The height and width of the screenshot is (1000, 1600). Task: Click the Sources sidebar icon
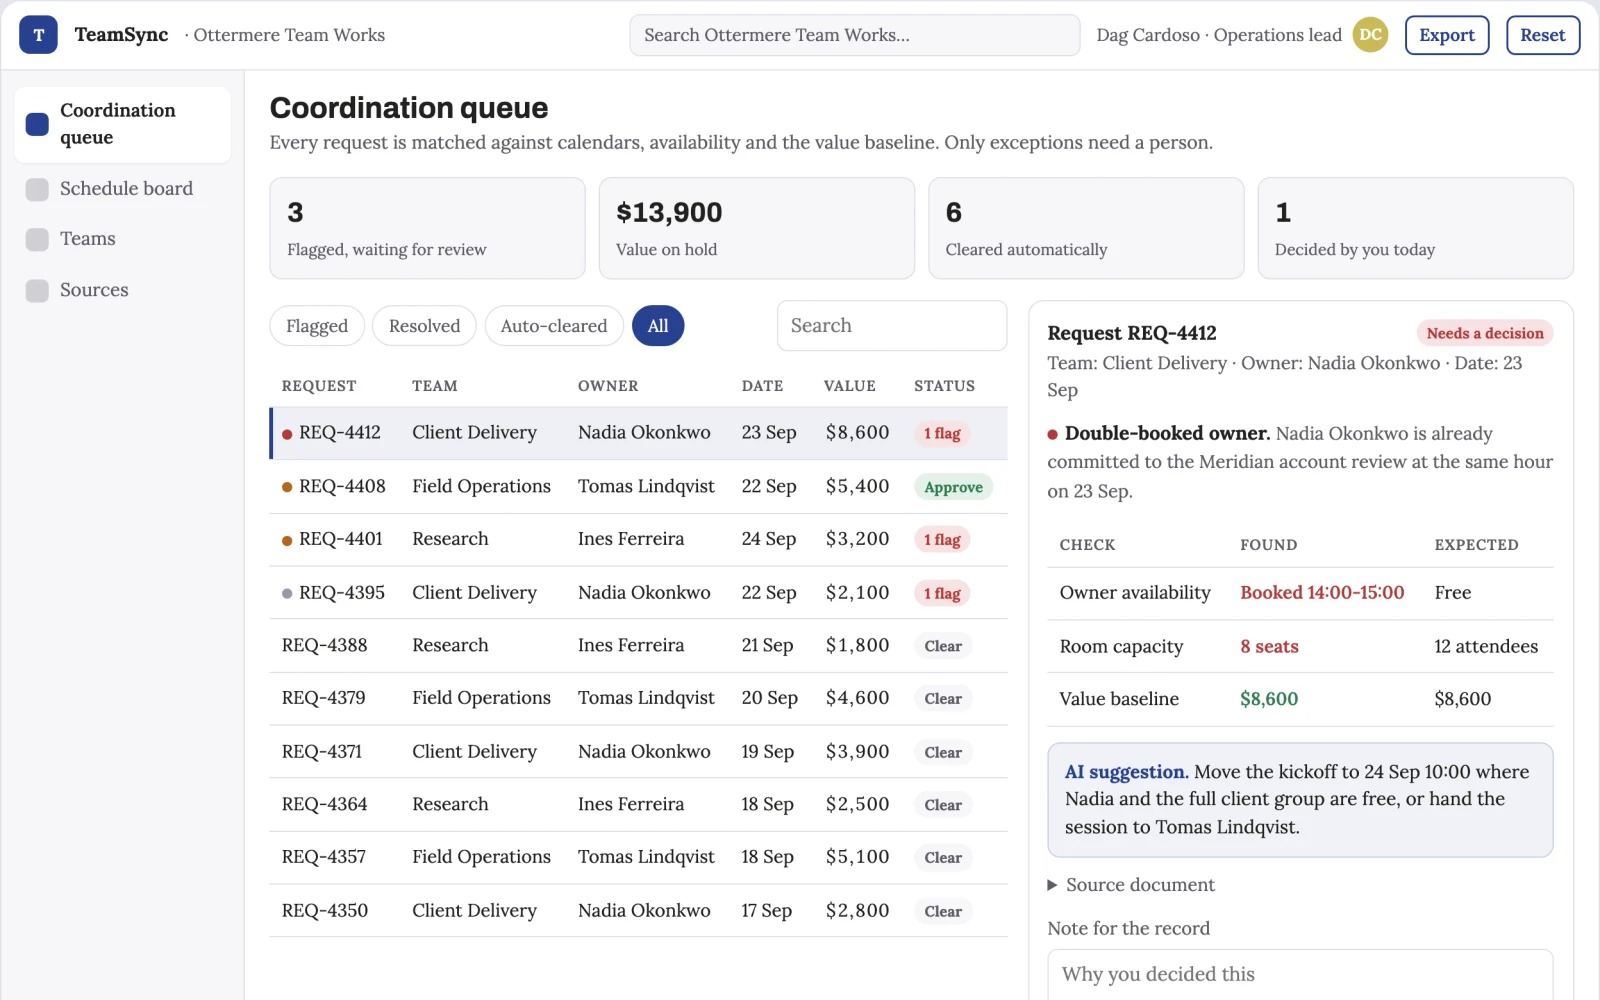pyautogui.click(x=37, y=290)
